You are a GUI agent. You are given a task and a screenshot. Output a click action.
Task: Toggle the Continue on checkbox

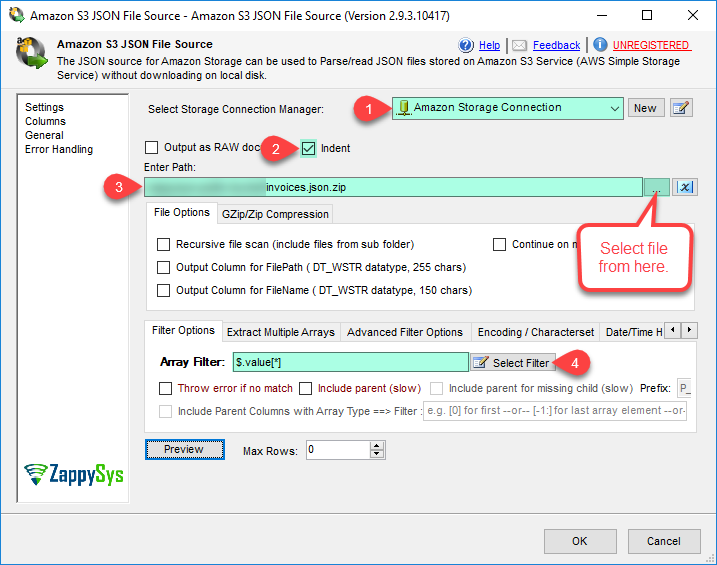tap(499, 245)
